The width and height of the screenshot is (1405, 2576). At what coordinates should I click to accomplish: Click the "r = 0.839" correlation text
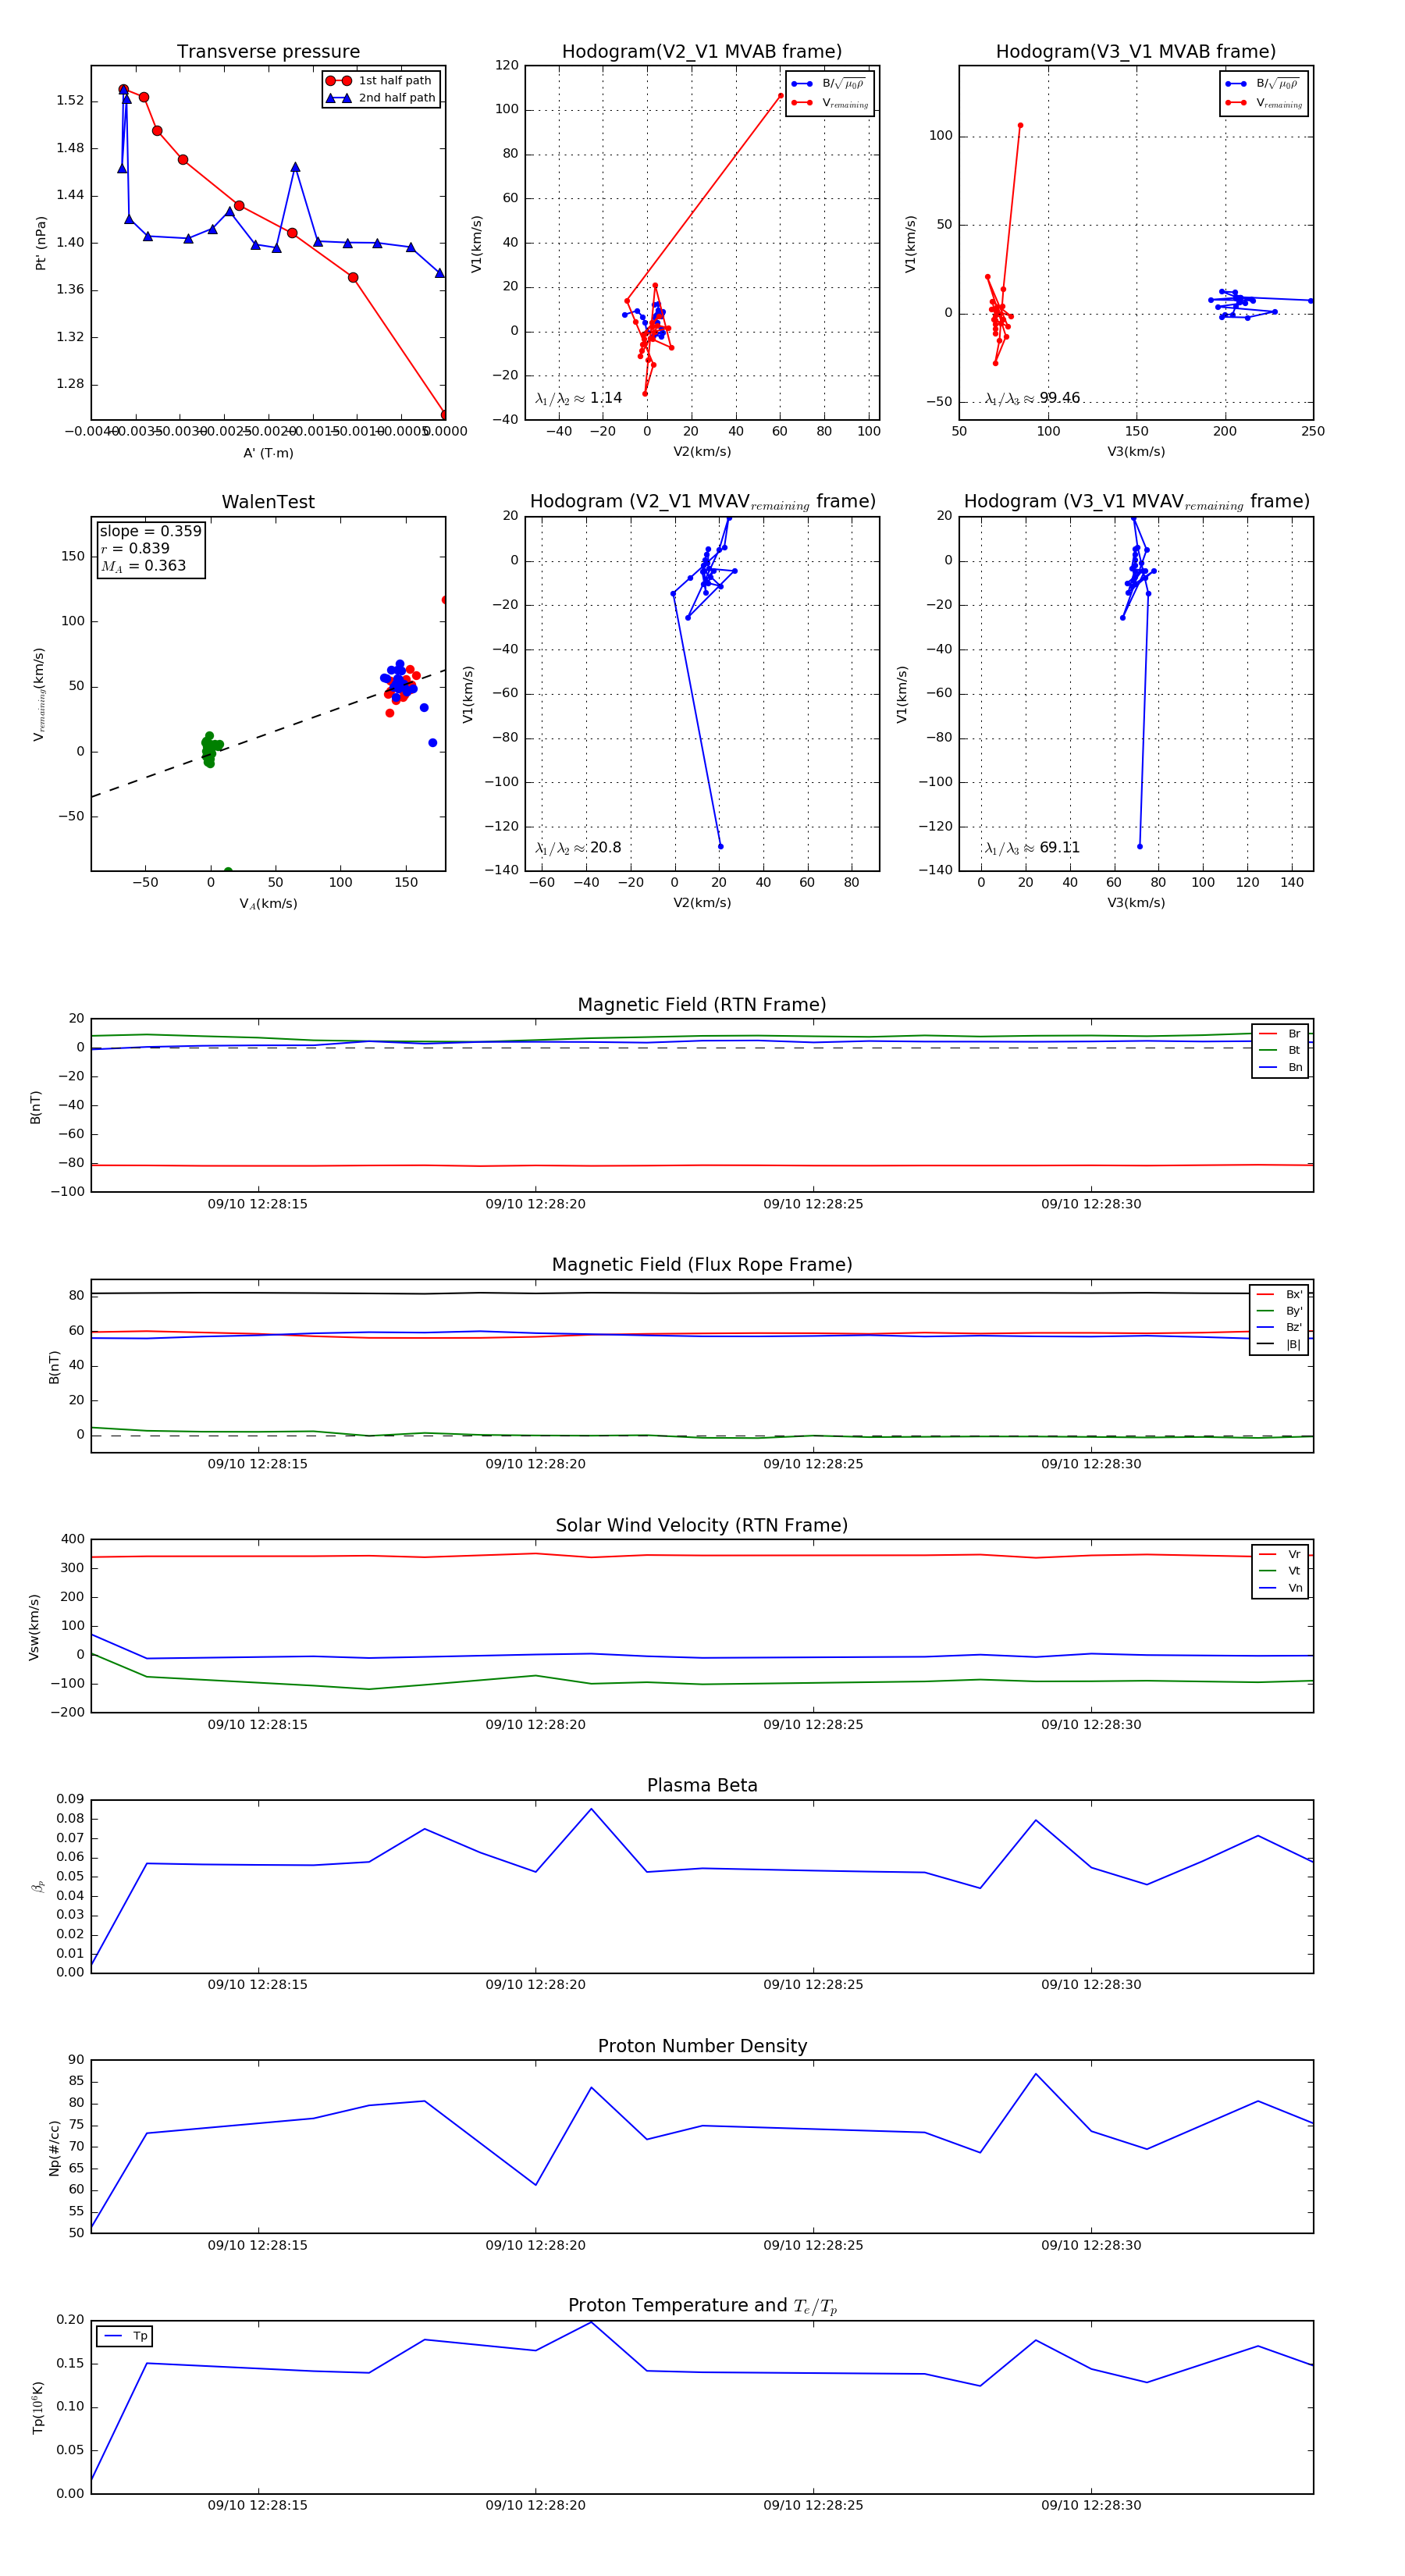[135, 548]
